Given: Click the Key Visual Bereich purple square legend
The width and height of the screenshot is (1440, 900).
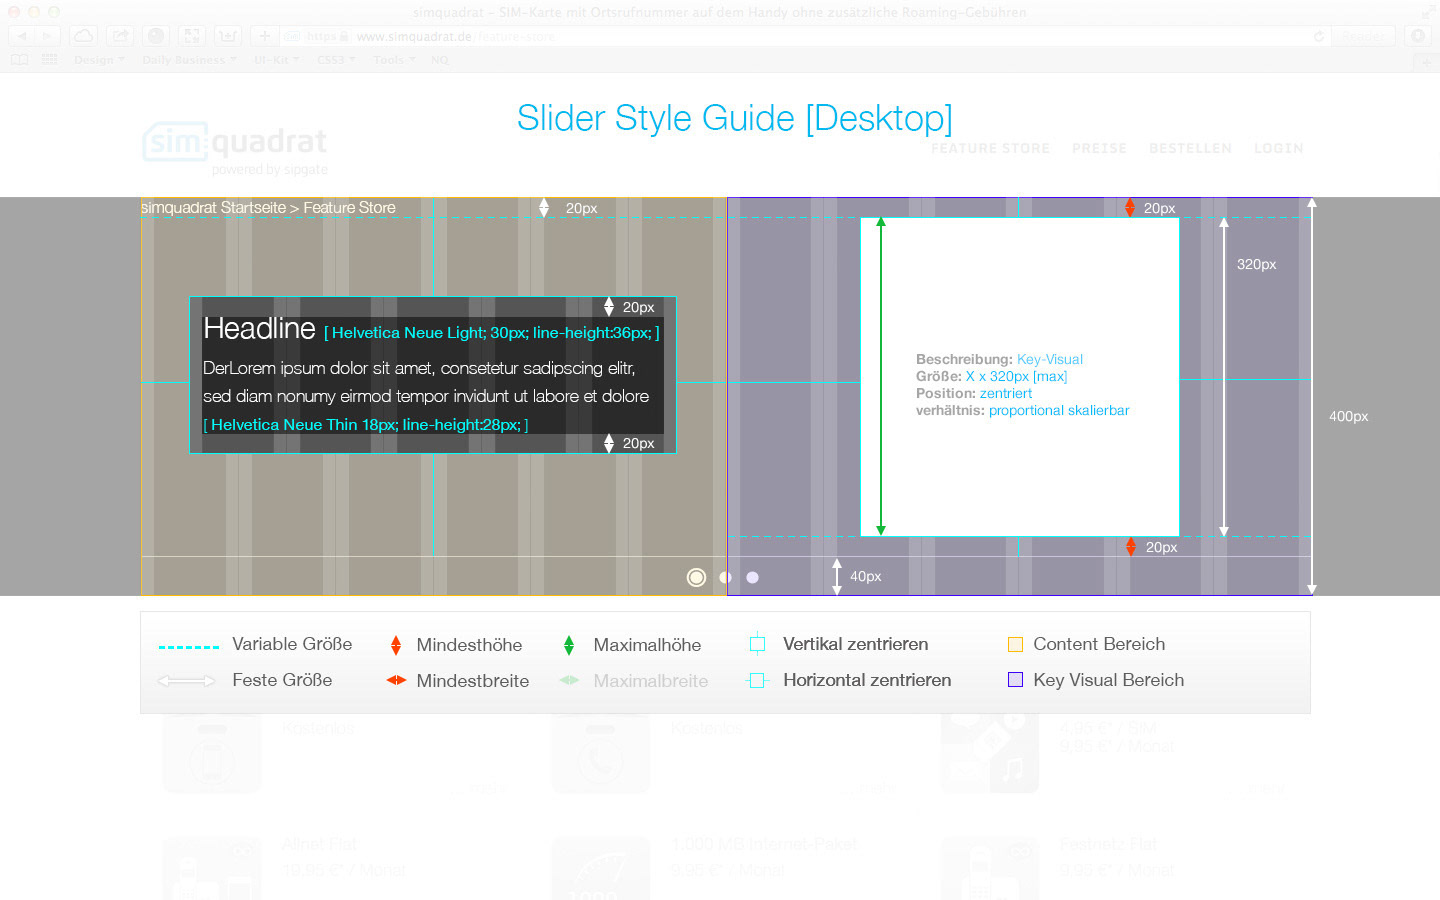Looking at the screenshot, I should pyautogui.click(x=1015, y=680).
